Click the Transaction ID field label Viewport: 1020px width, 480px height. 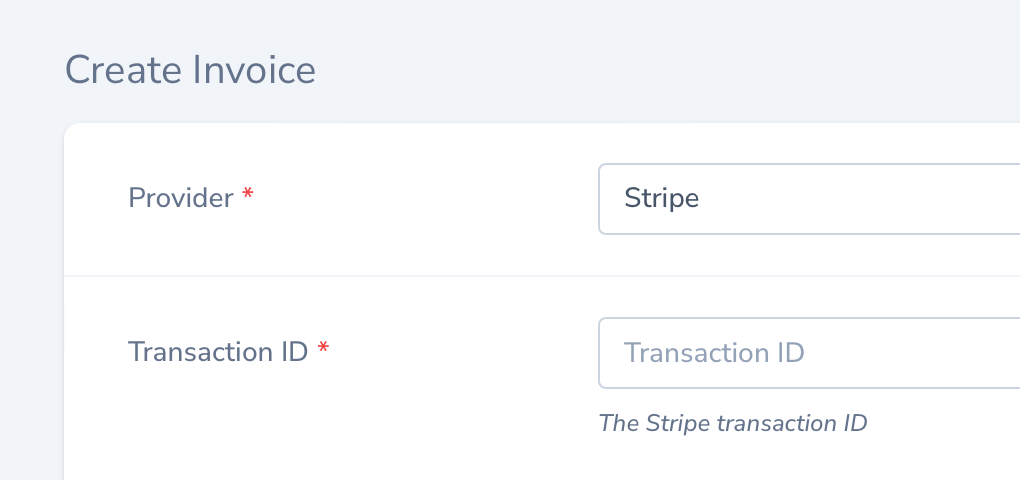click(x=218, y=352)
